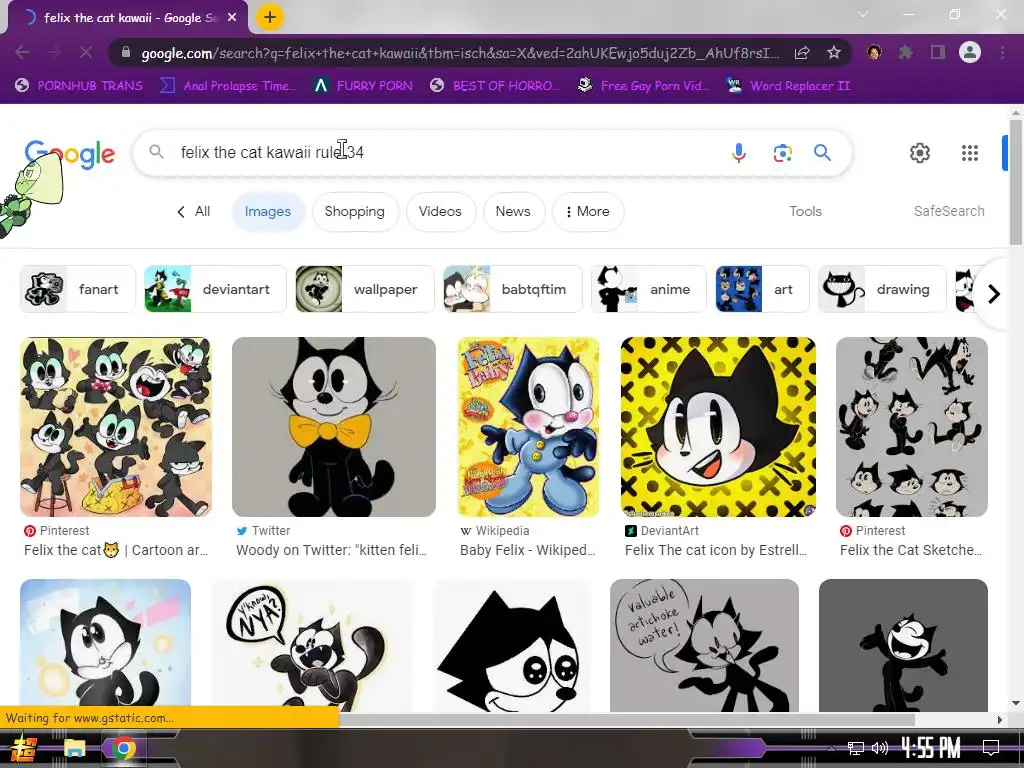Click the 4:55 PM taskbar clock
1024x768 pixels.
(x=931, y=748)
